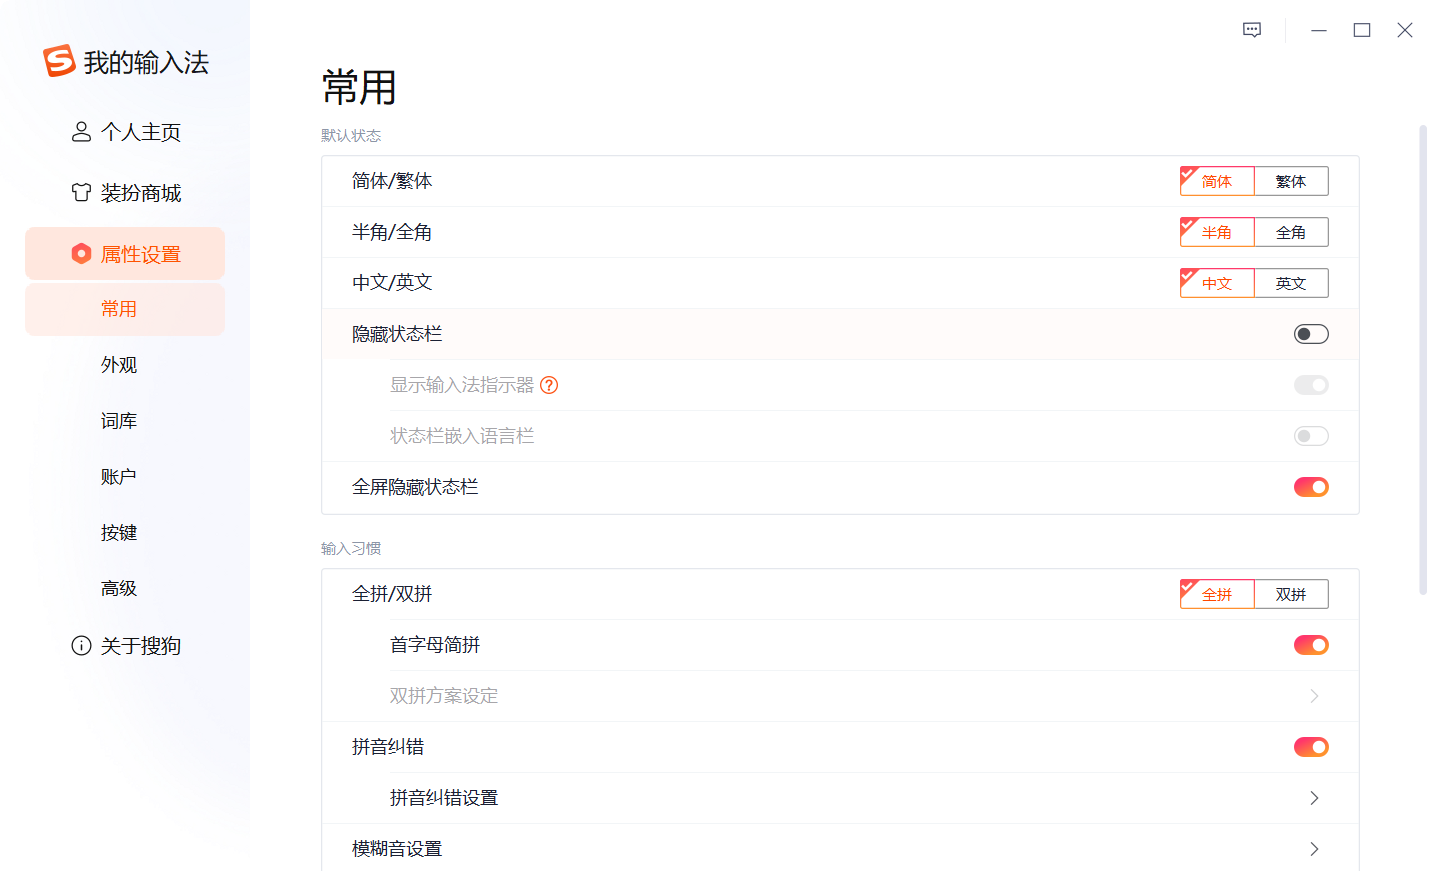Select 简体 option
Screen dimensions: 1435x871
click(x=1217, y=181)
